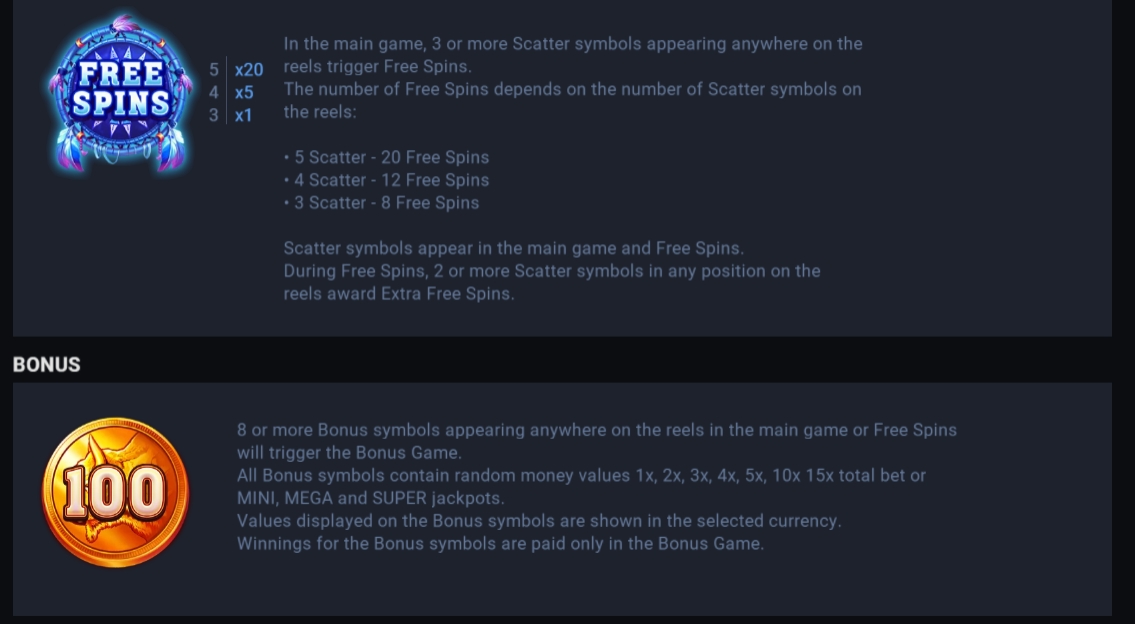Select the x1 payout for 3 scatters

click(x=243, y=115)
